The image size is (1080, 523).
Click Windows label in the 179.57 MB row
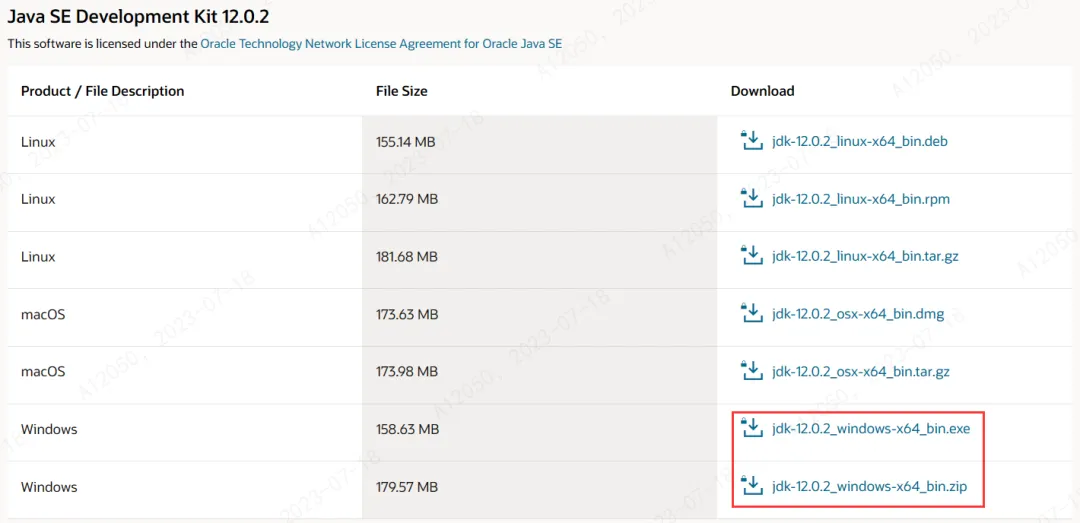pyautogui.click(x=49, y=487)
